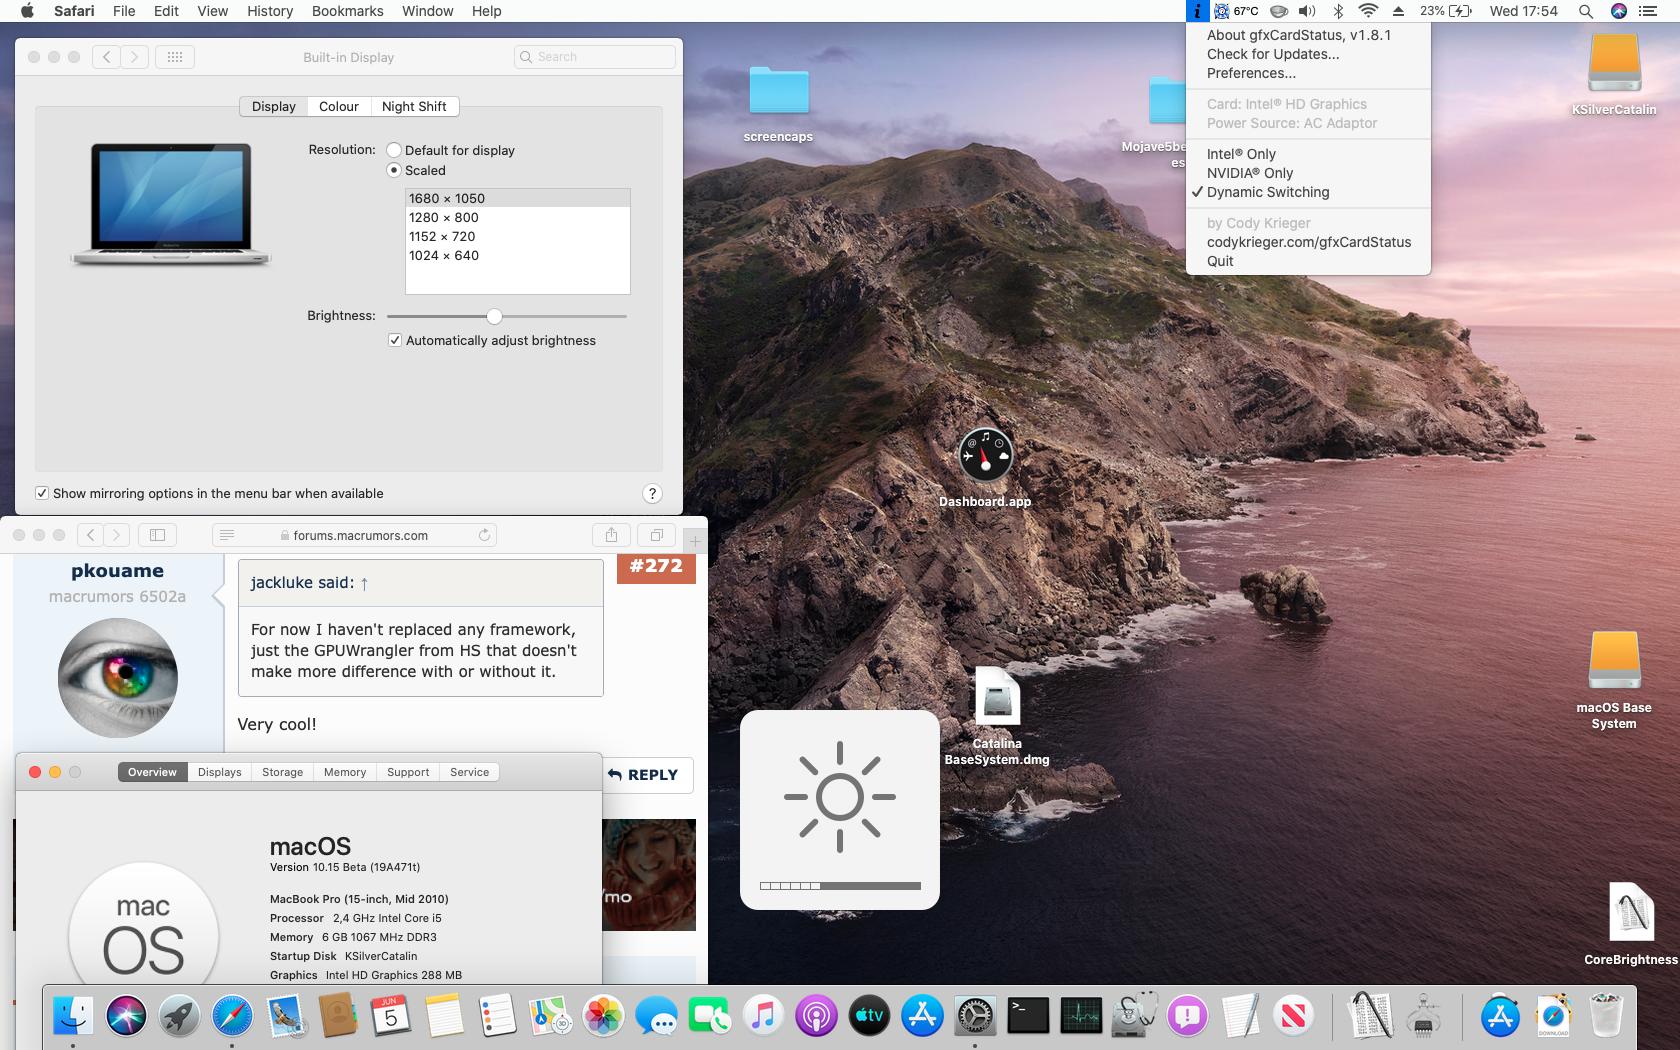Open Notification Centre list icon
The width and height of the screenshot is (1680, 1050).
coord(1649,11)
